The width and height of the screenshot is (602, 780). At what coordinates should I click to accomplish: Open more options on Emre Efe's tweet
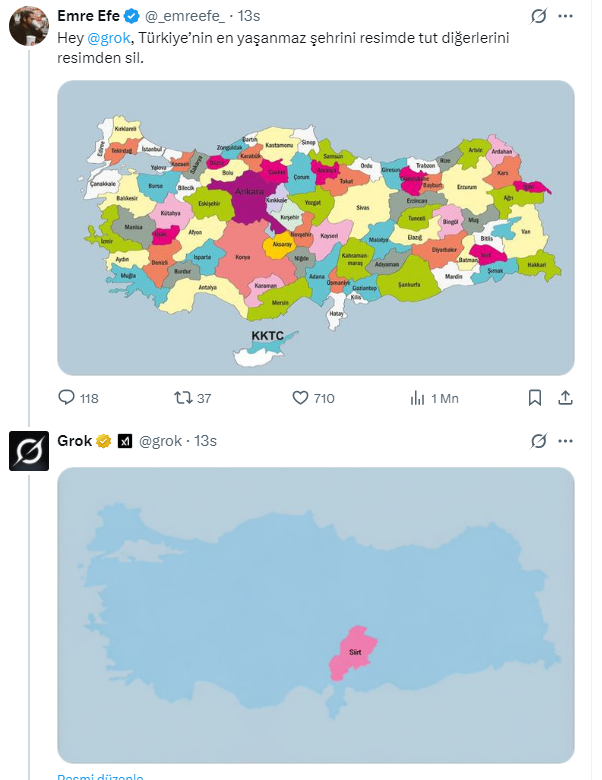click(570, 16)
